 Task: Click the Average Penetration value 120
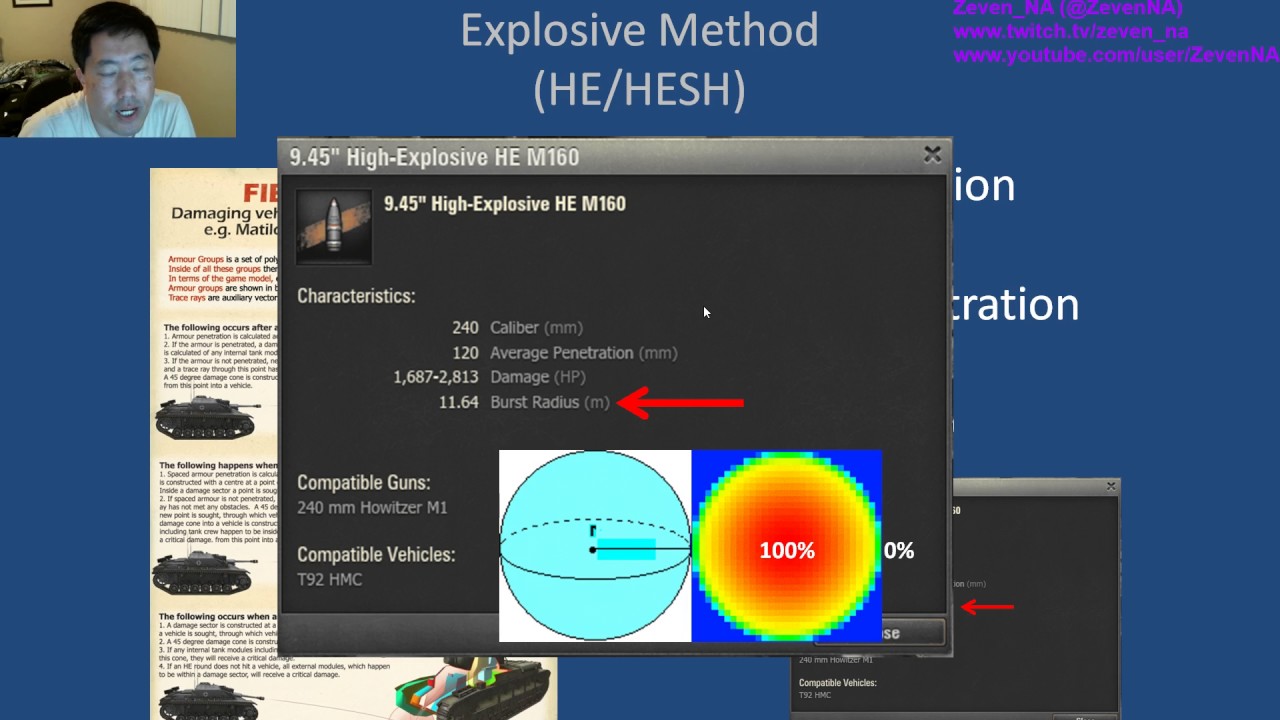pyautogui.click(x=465, y=353)
